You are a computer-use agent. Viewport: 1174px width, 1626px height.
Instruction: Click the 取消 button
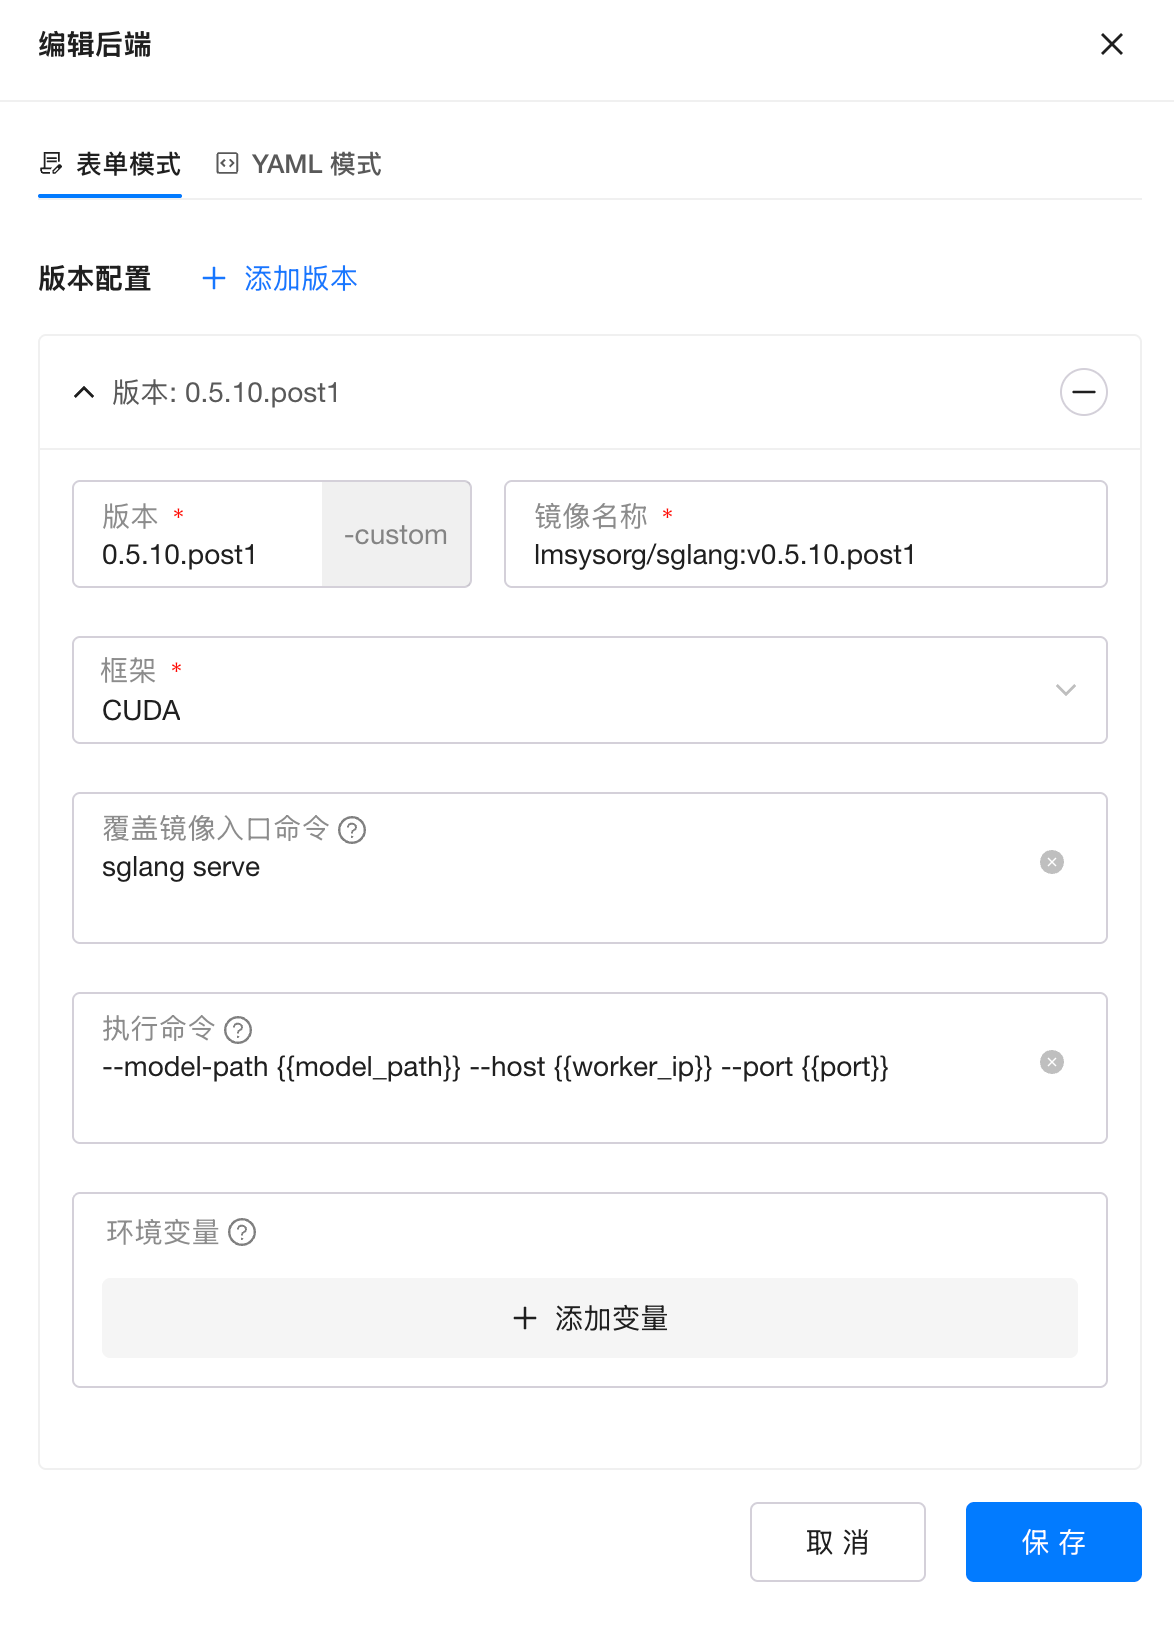click(837, 1542)
